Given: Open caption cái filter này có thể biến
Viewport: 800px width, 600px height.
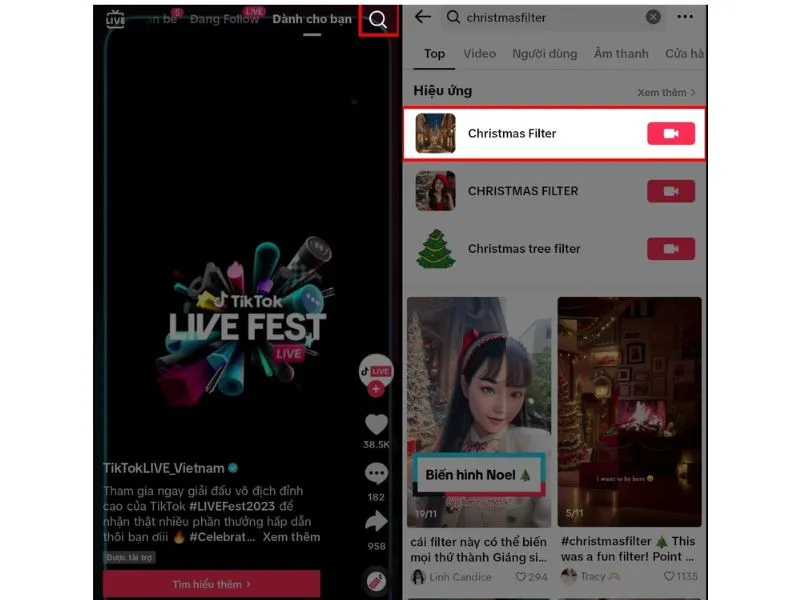Looking at the screenshot, I should tap(479, 549).
